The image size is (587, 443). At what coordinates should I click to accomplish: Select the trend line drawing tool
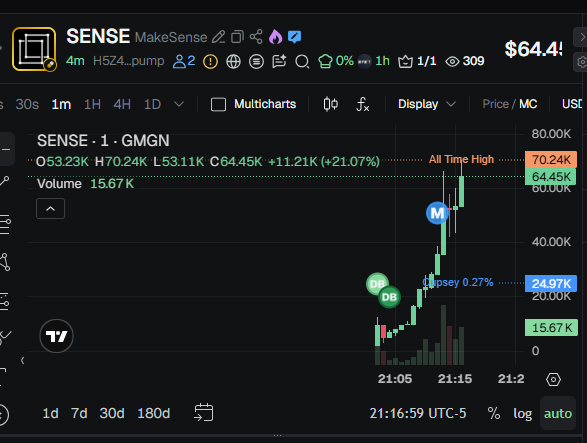[x=4, y=181]
